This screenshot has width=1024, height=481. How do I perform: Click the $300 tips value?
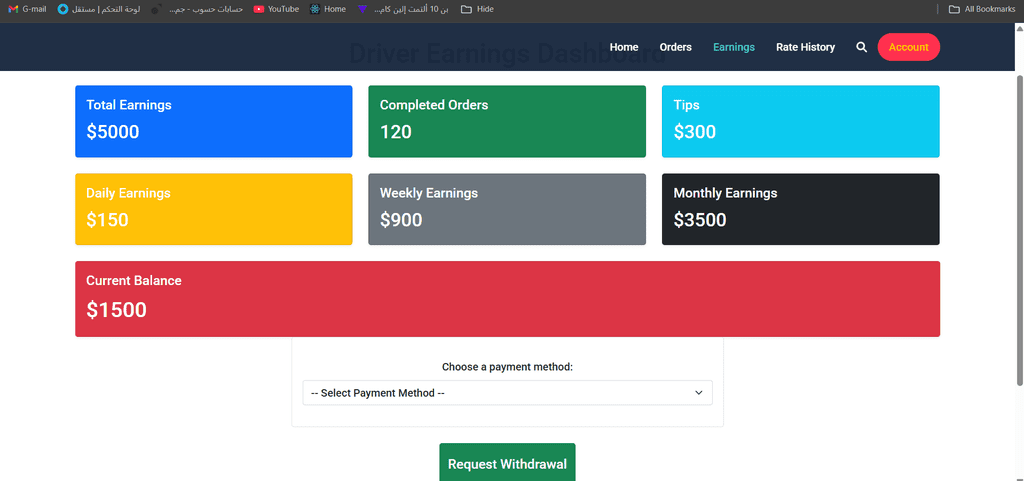695,132
